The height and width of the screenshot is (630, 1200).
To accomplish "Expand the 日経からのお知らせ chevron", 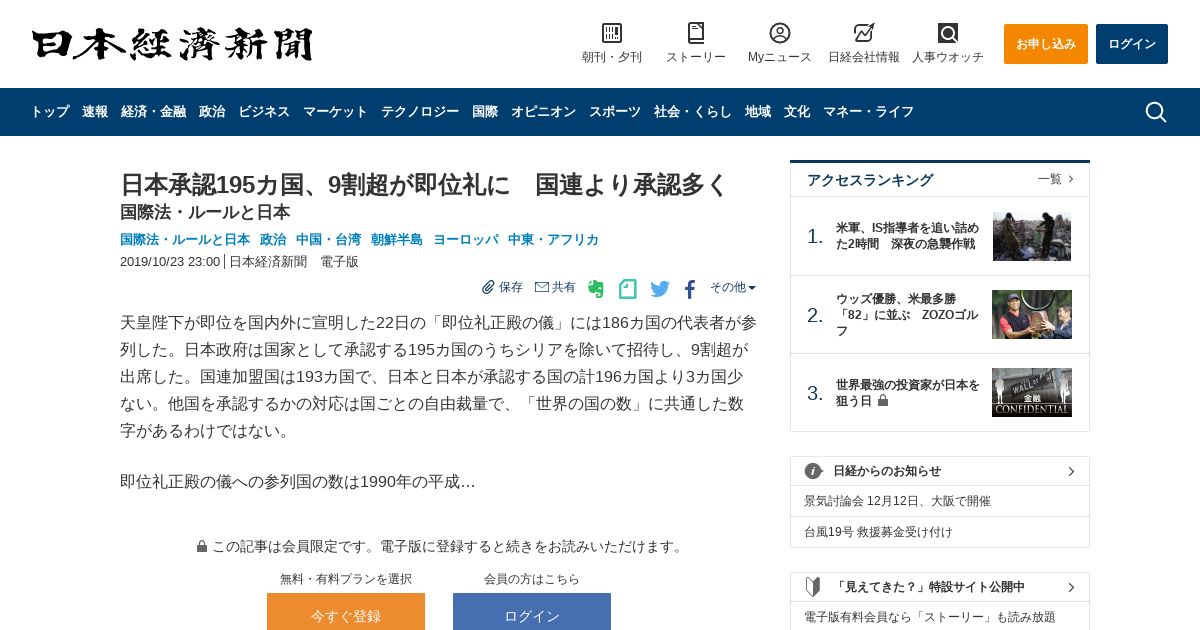I will pos(1071,471).
